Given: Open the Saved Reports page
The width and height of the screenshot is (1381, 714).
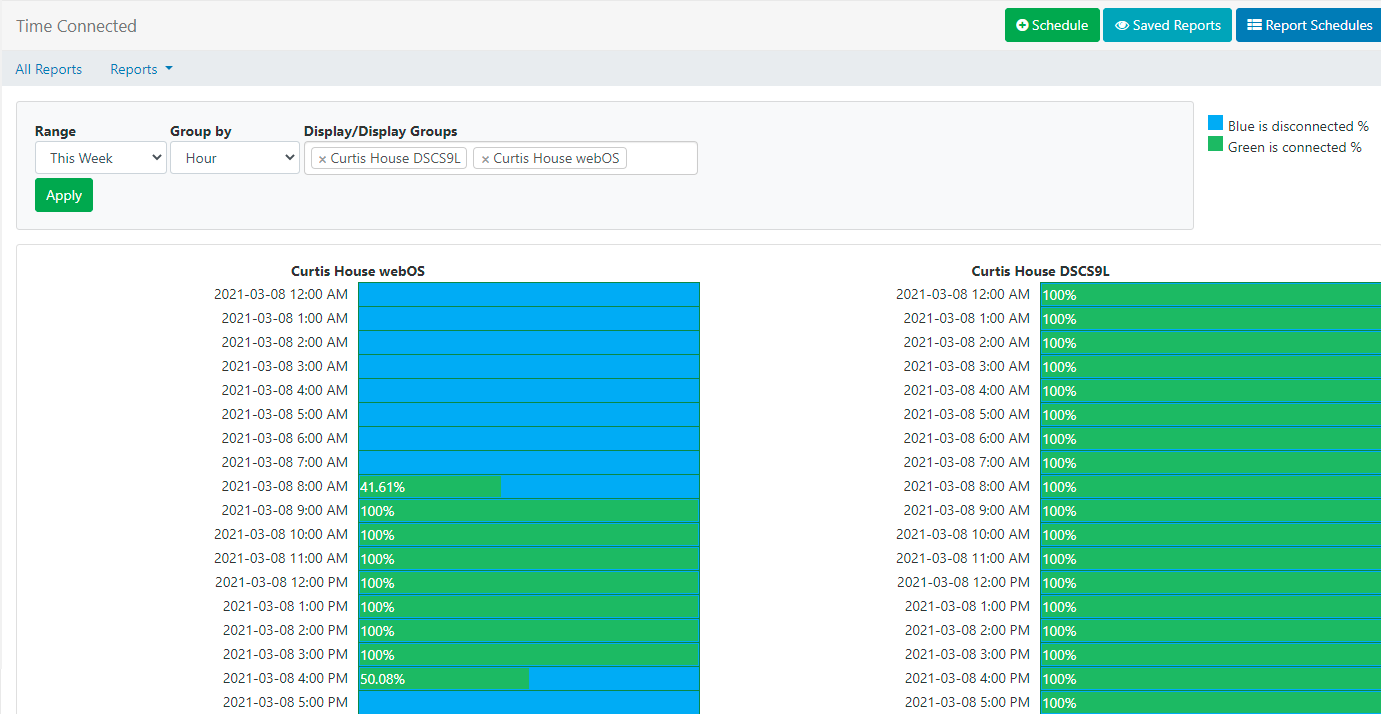Looking at the screenshot, I should (1167, 26).
